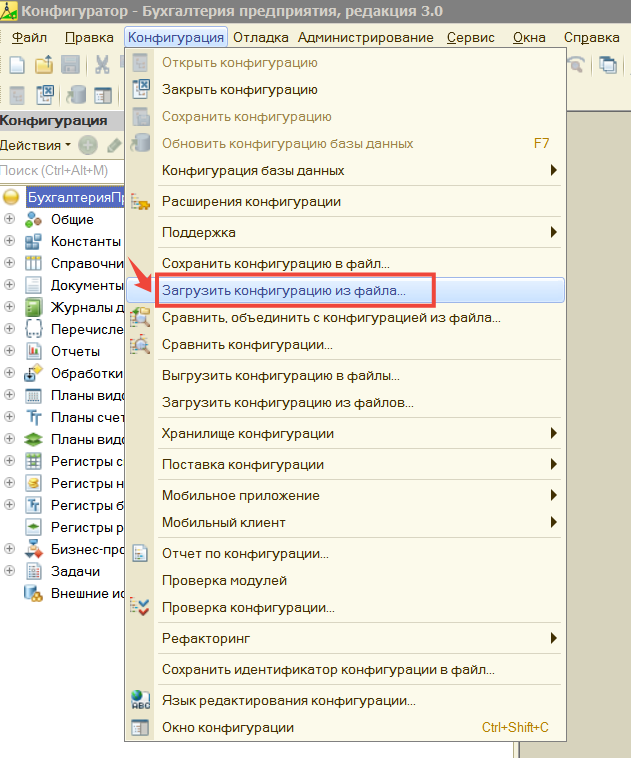Open the Поставка конфигурации submenu
Image resolution: width=631 pixels, height=758 pixels.
pyautogui.click(x=345, y=465)
